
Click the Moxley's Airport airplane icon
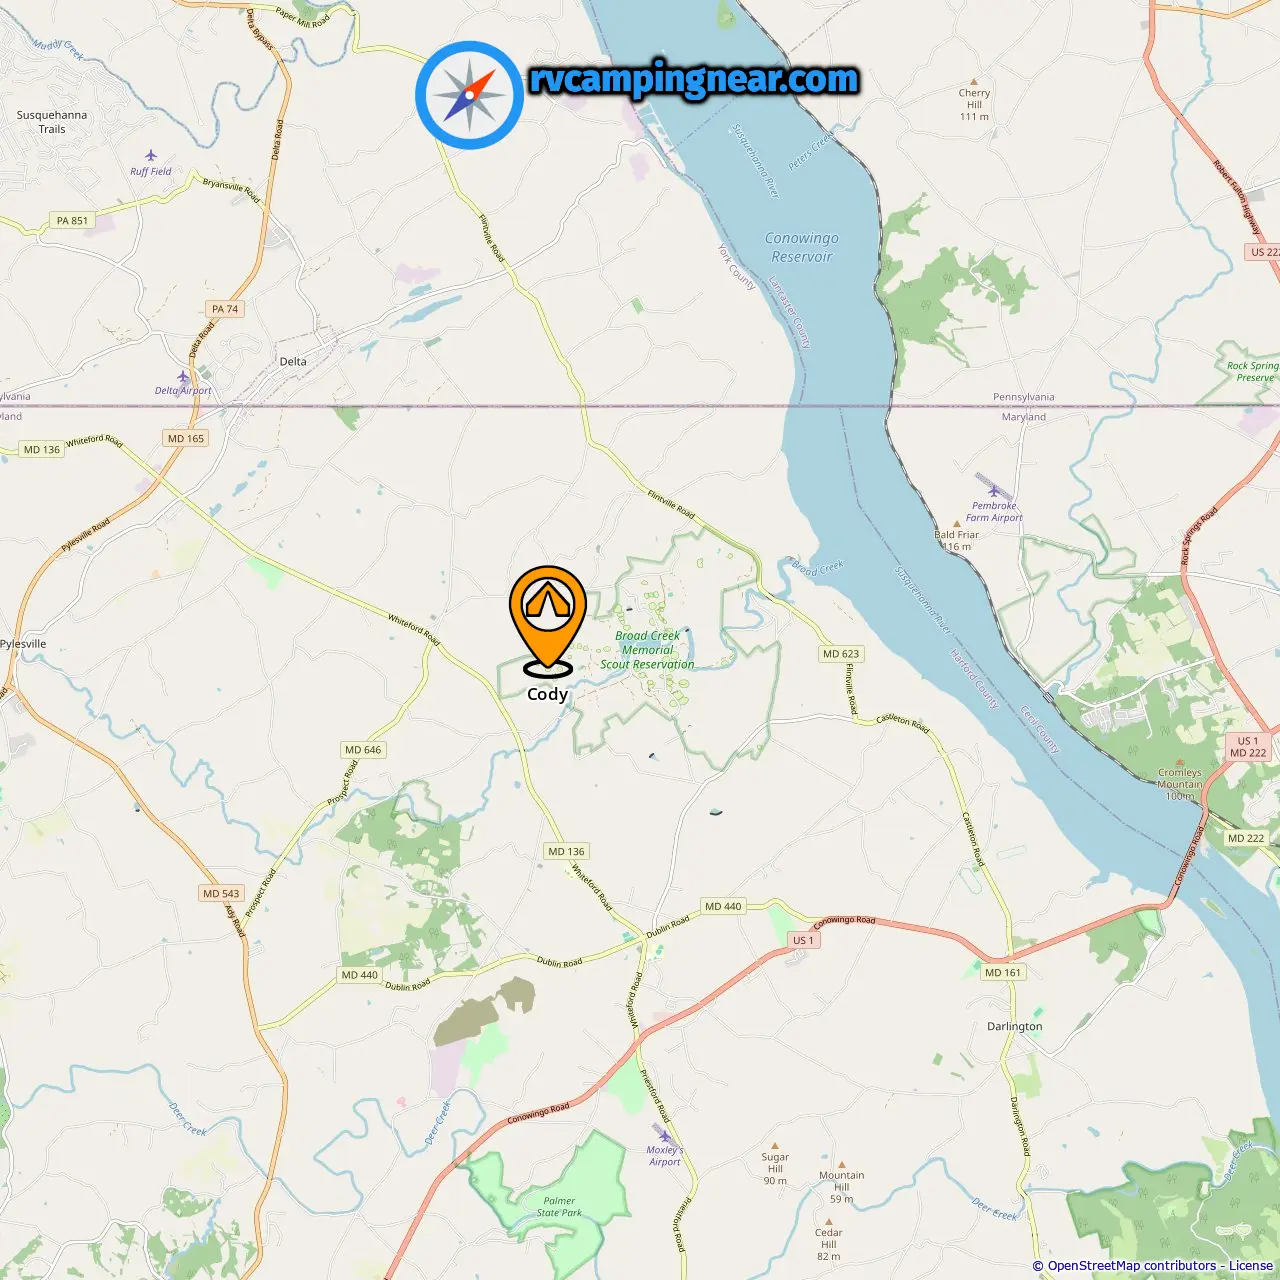tap(664, 1136)
